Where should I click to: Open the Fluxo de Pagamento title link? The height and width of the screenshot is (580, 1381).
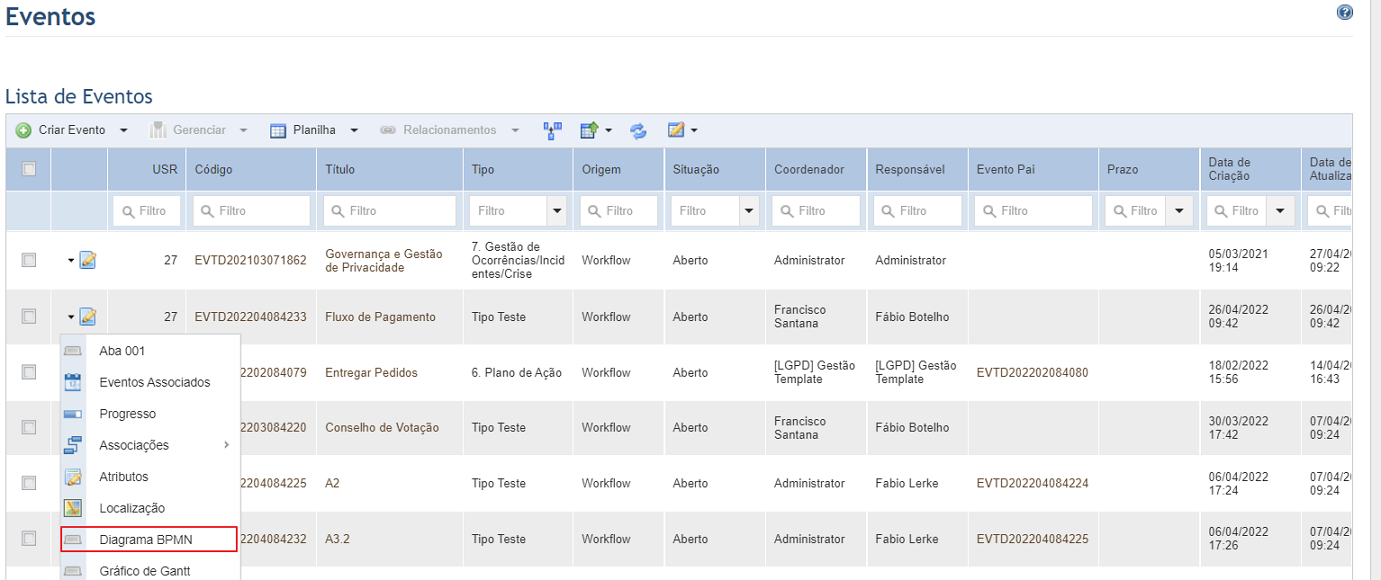[381, 317]
